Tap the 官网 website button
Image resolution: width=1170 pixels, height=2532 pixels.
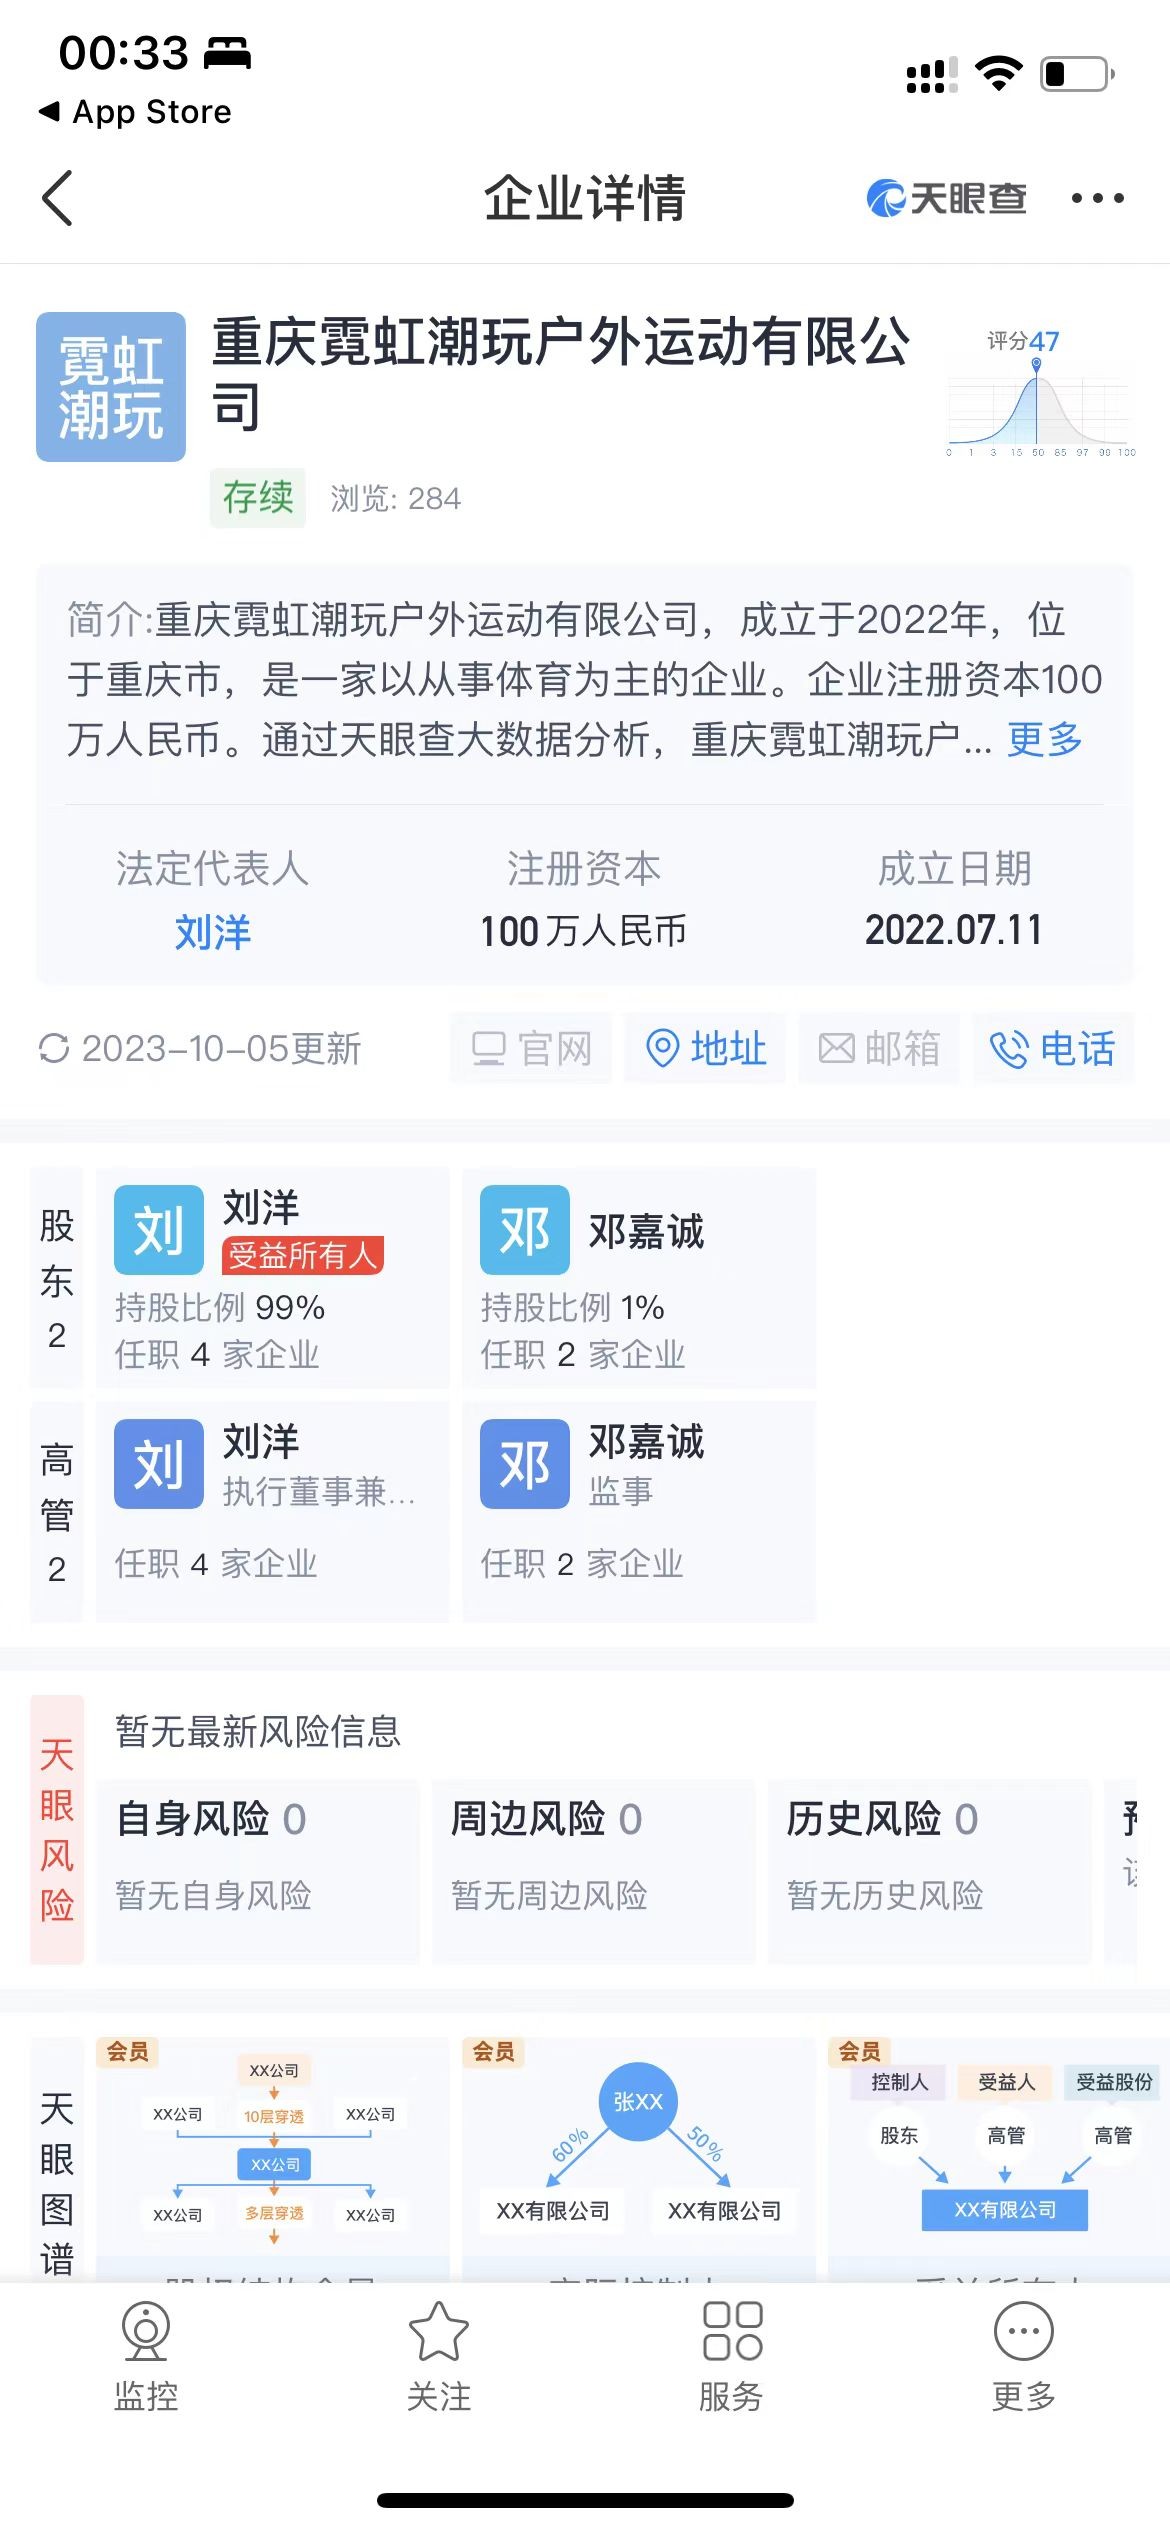click(531, 1049)
